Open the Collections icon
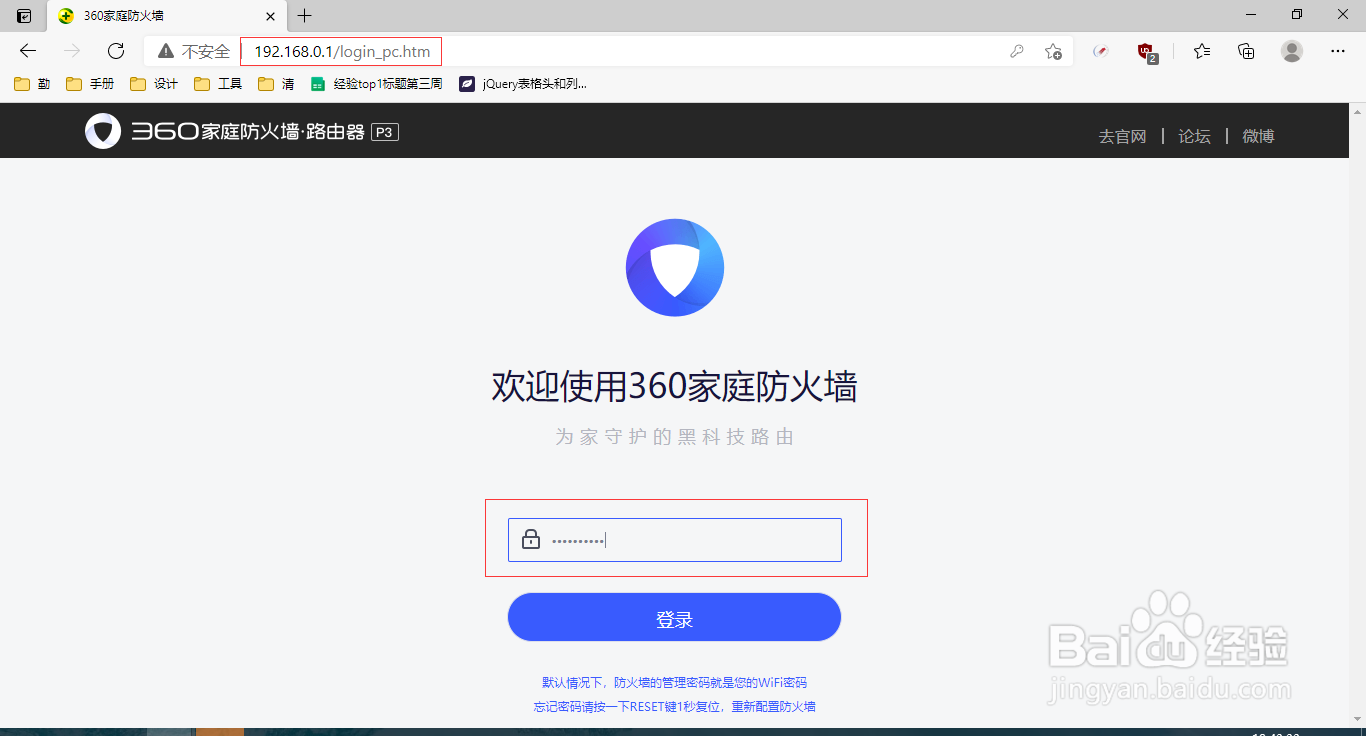The width and height of the screenshot is (1366, 736). point(1246,51)
